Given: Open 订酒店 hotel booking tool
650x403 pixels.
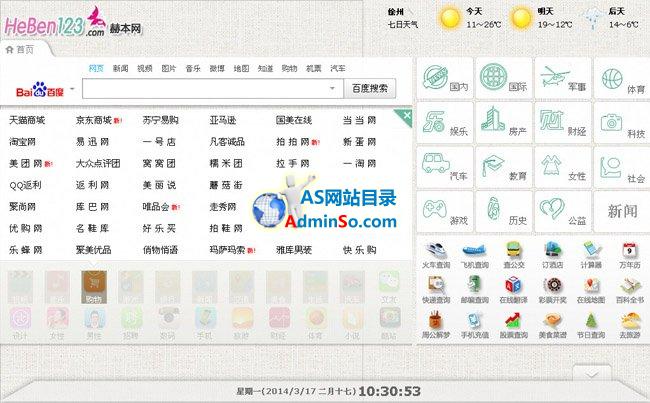Looking at the screenshot, I should [553, 255].
